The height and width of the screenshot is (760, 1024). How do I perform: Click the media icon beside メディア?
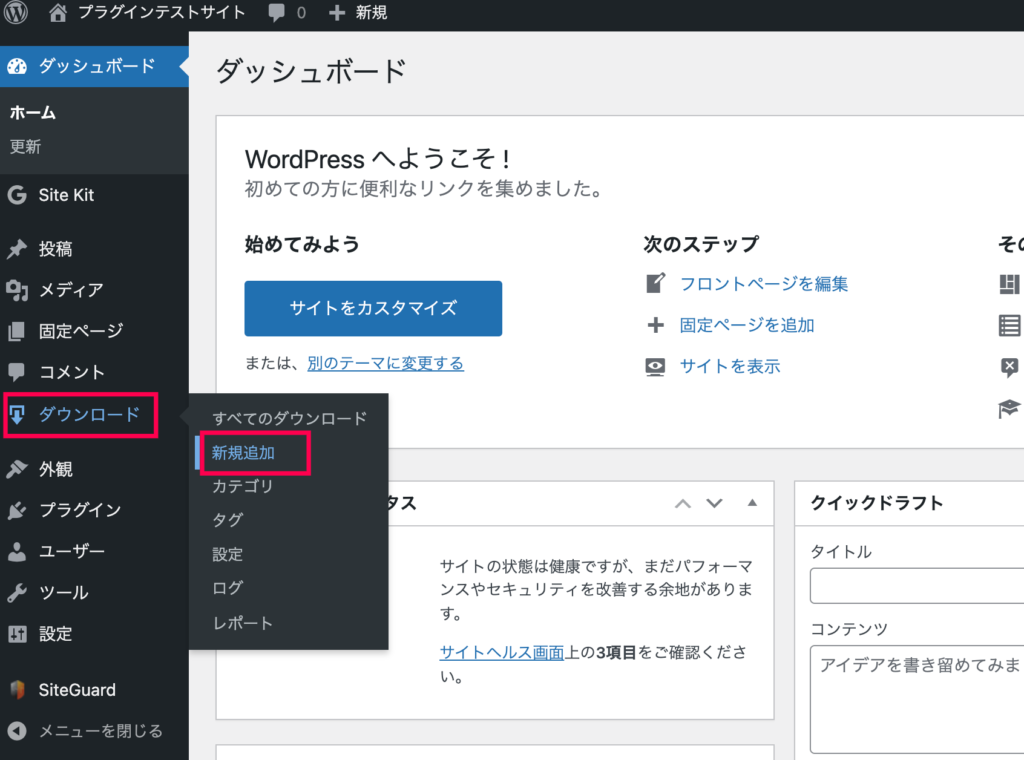(17, 290)
